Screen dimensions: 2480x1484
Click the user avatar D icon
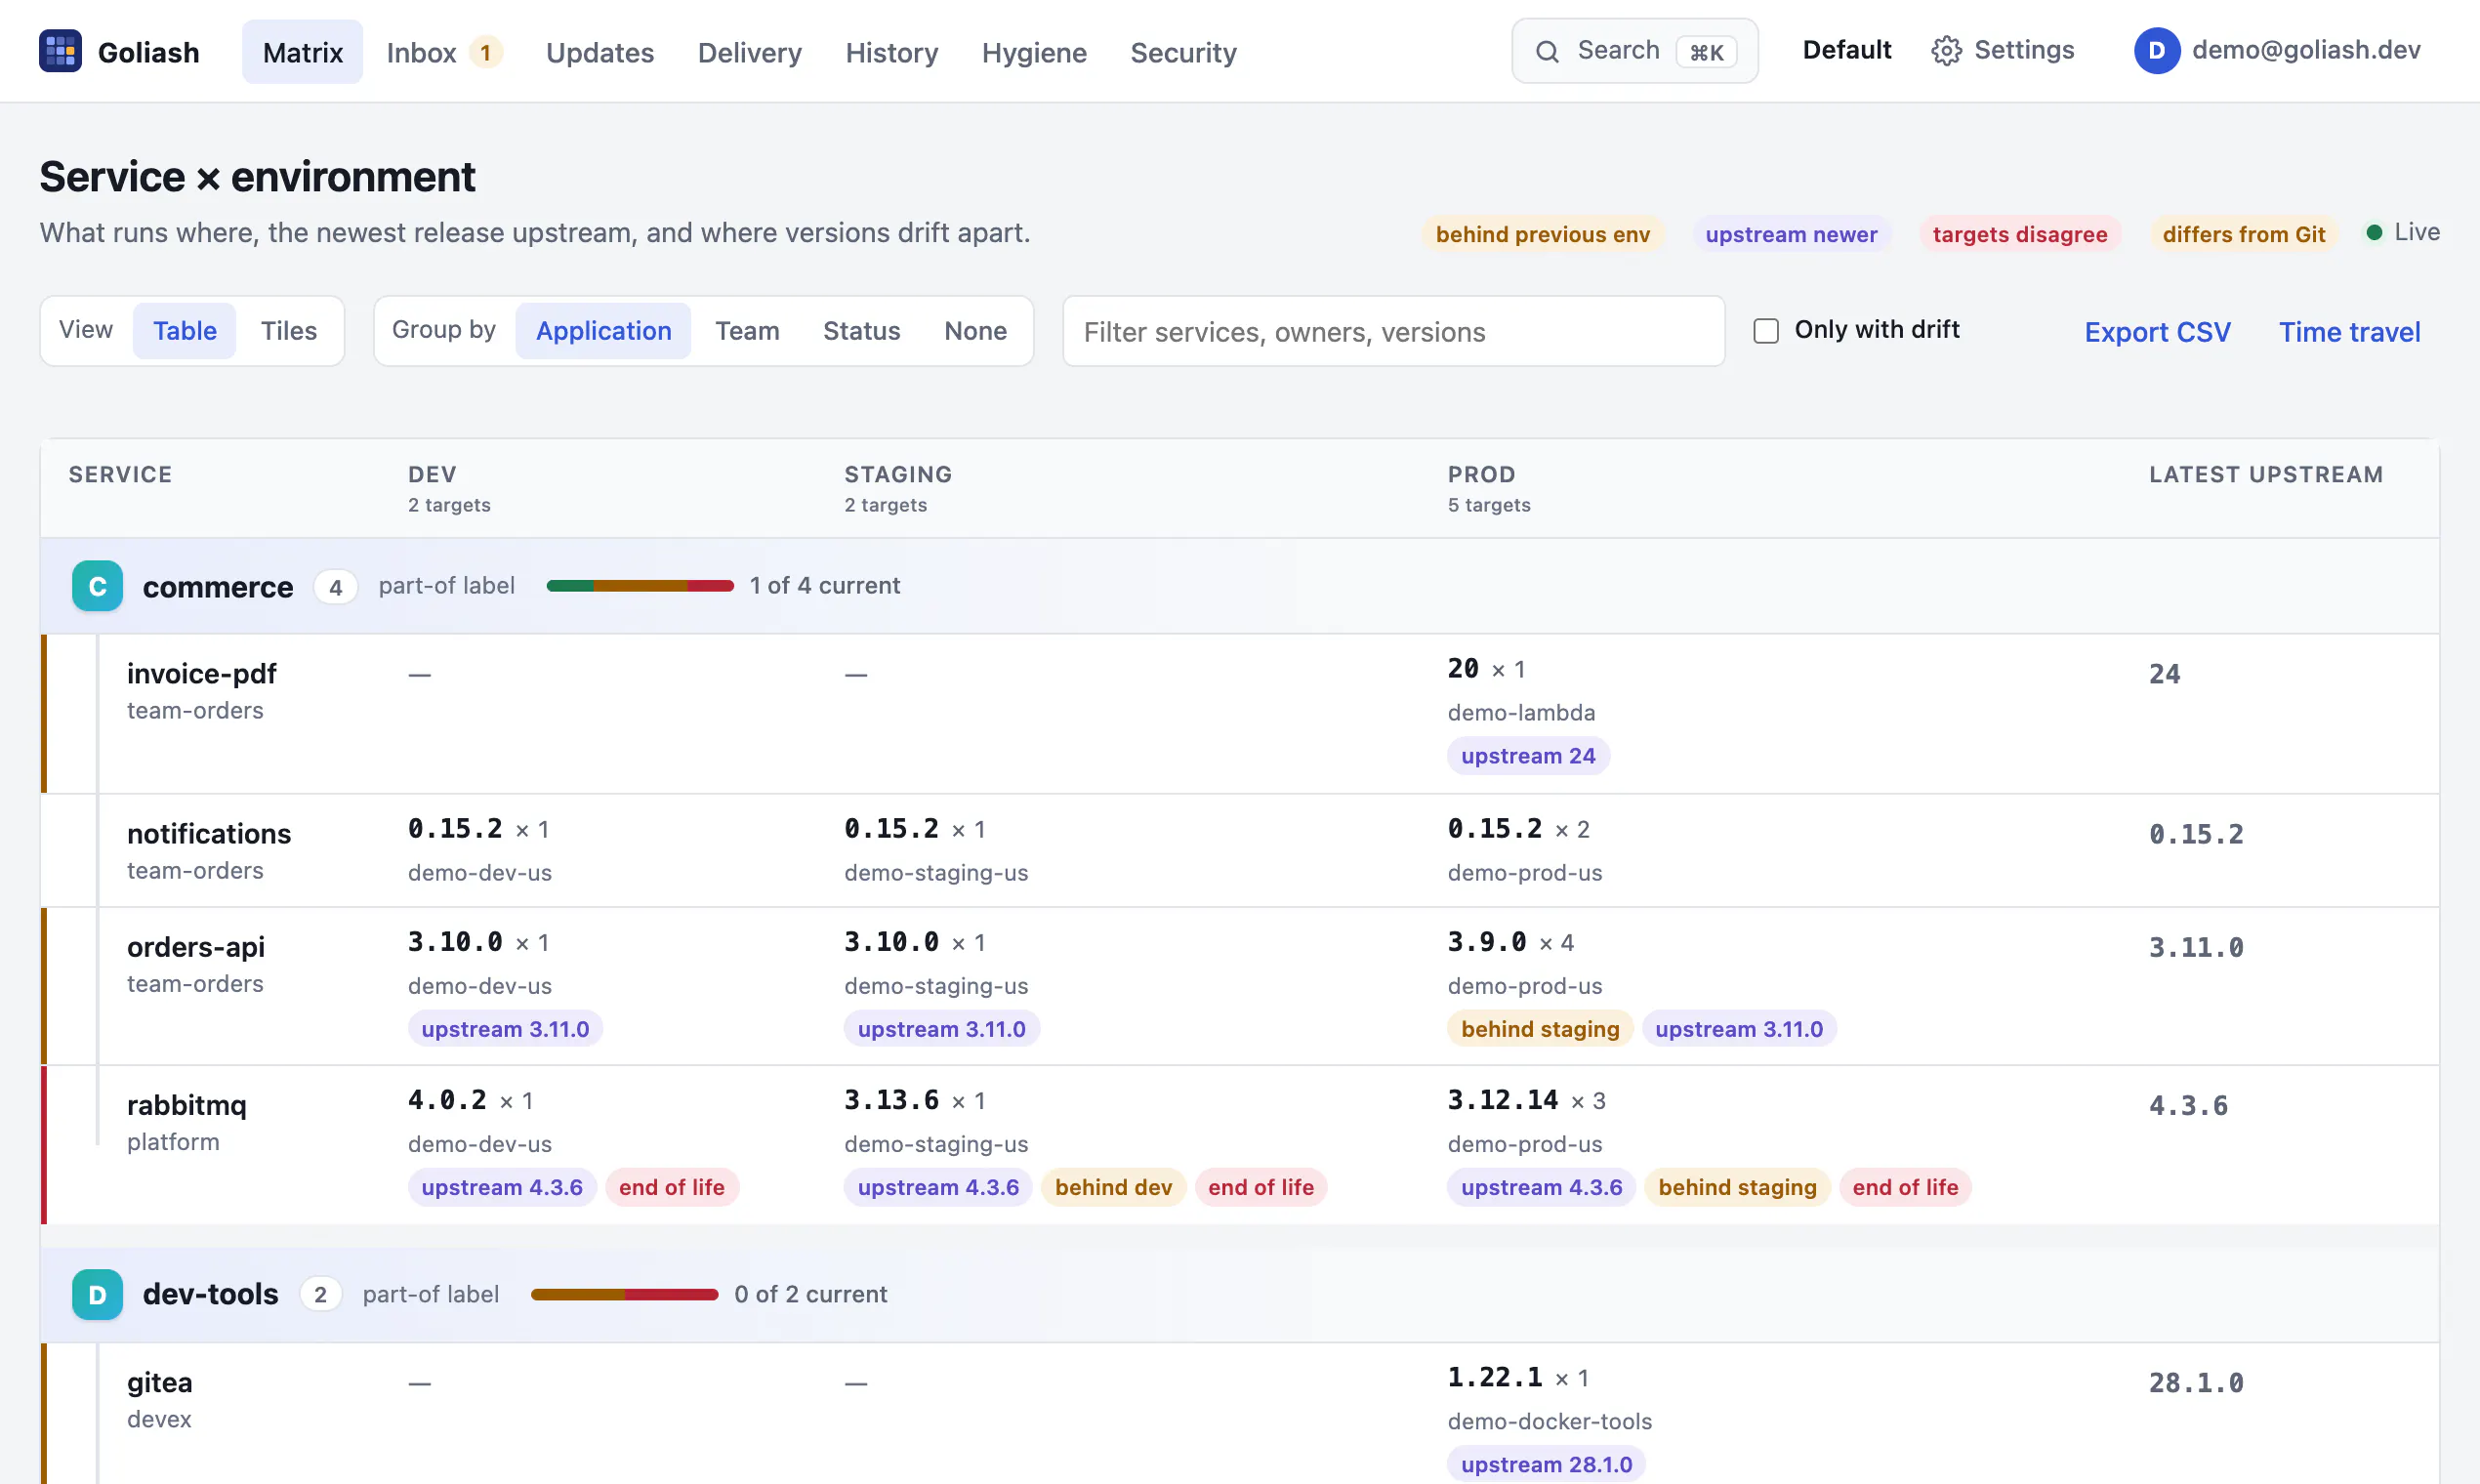pyautogui.click(x=2157, y=51)
